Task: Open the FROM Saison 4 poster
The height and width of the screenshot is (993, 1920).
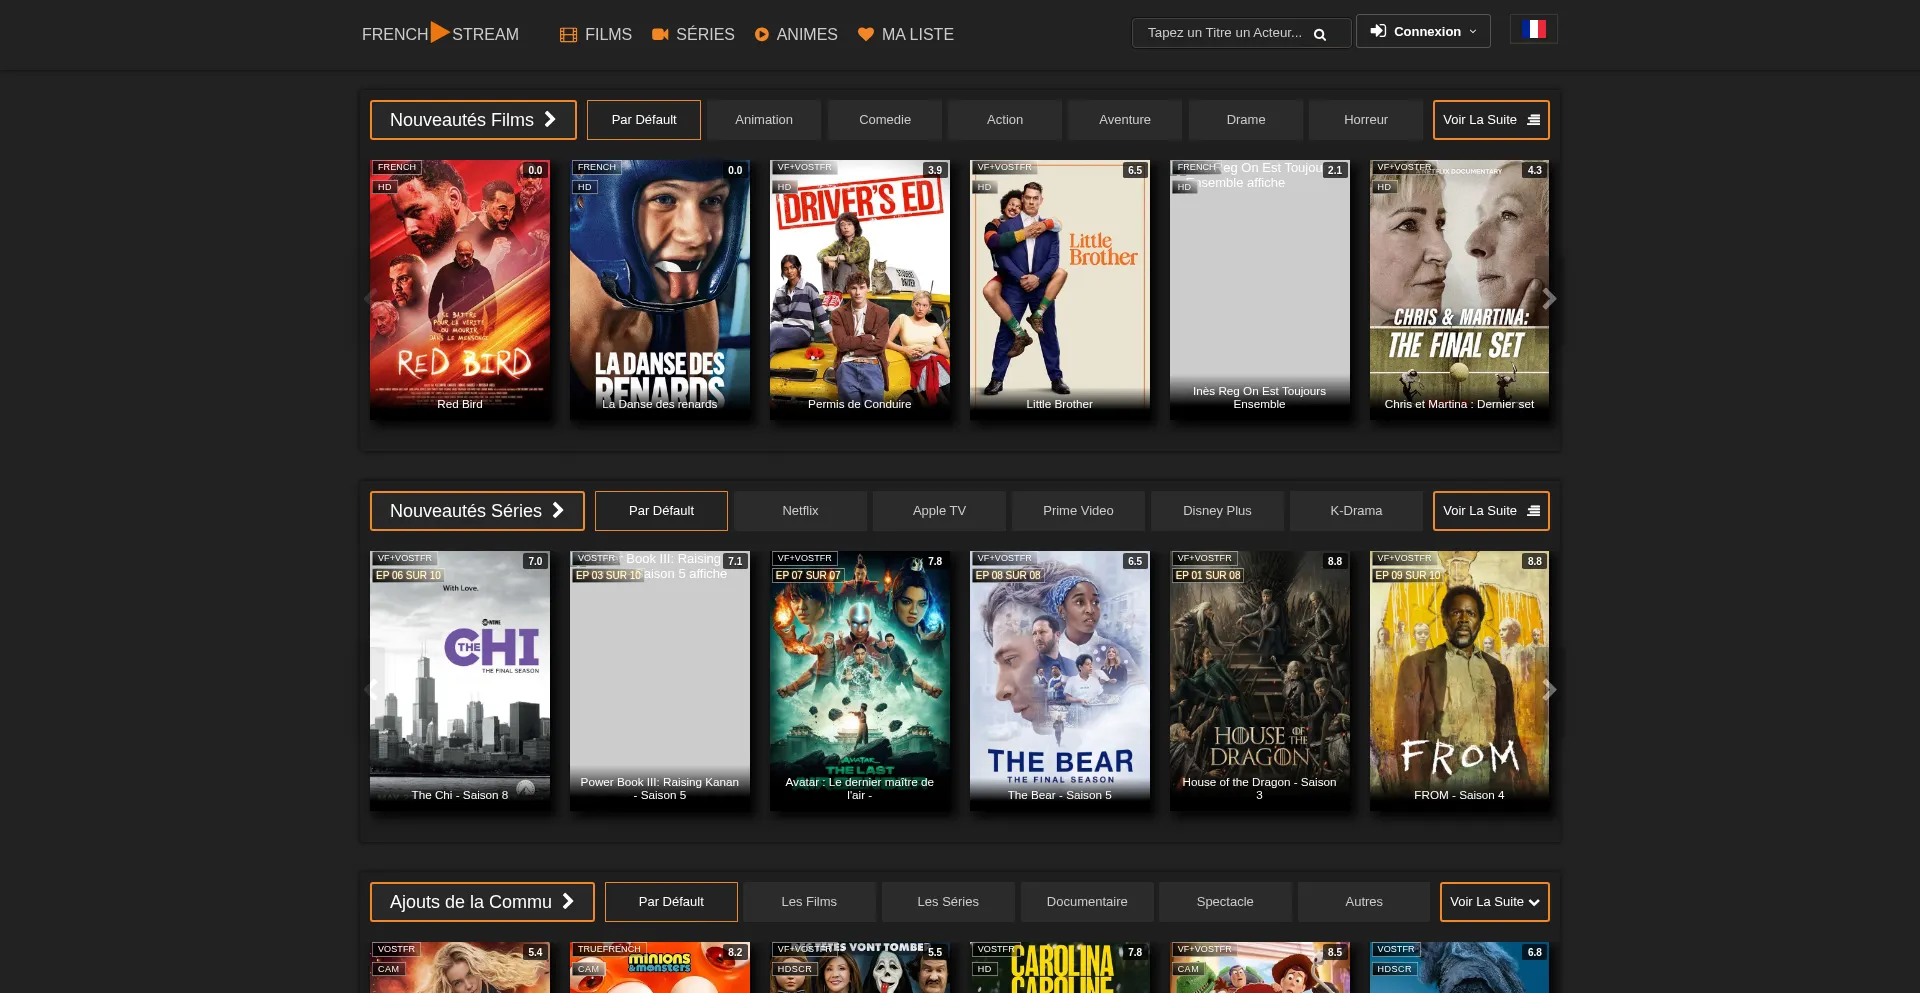Action: (1460, 681)
